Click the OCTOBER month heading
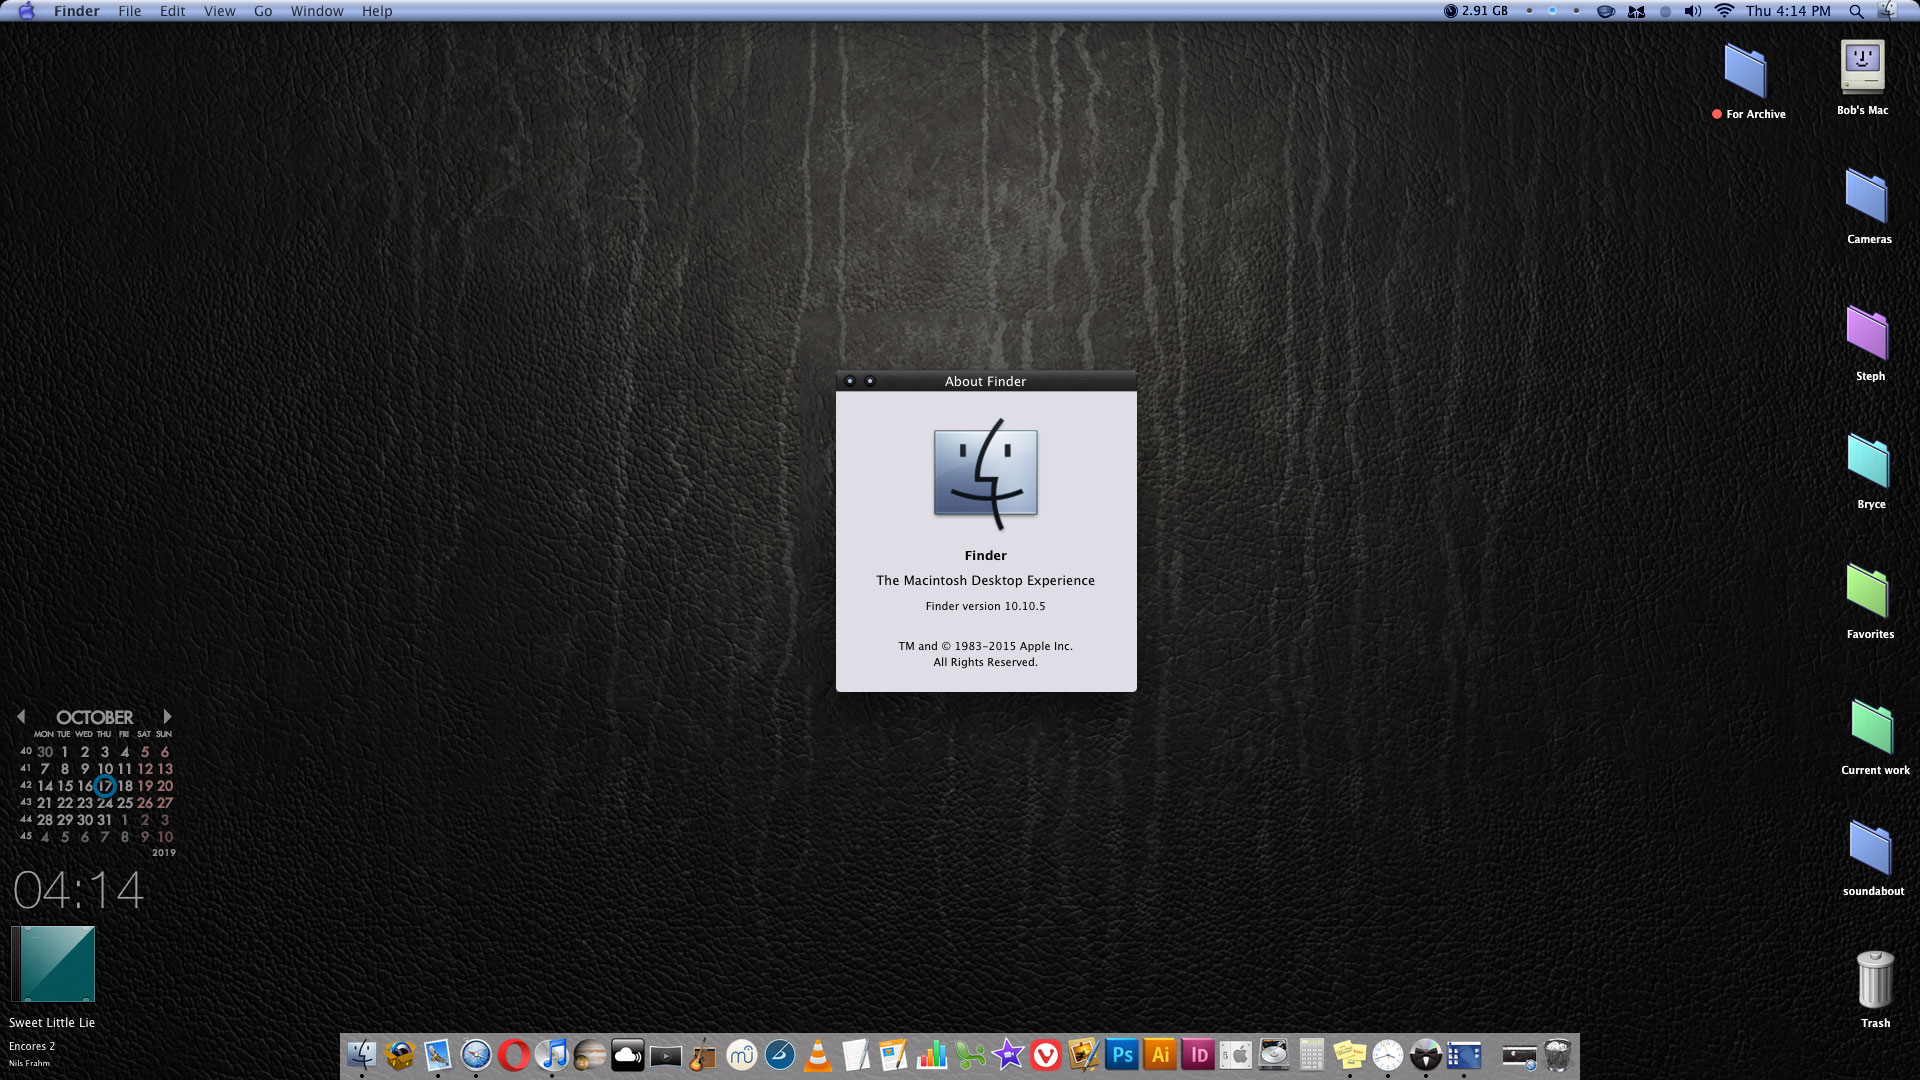 pos(94,718)
